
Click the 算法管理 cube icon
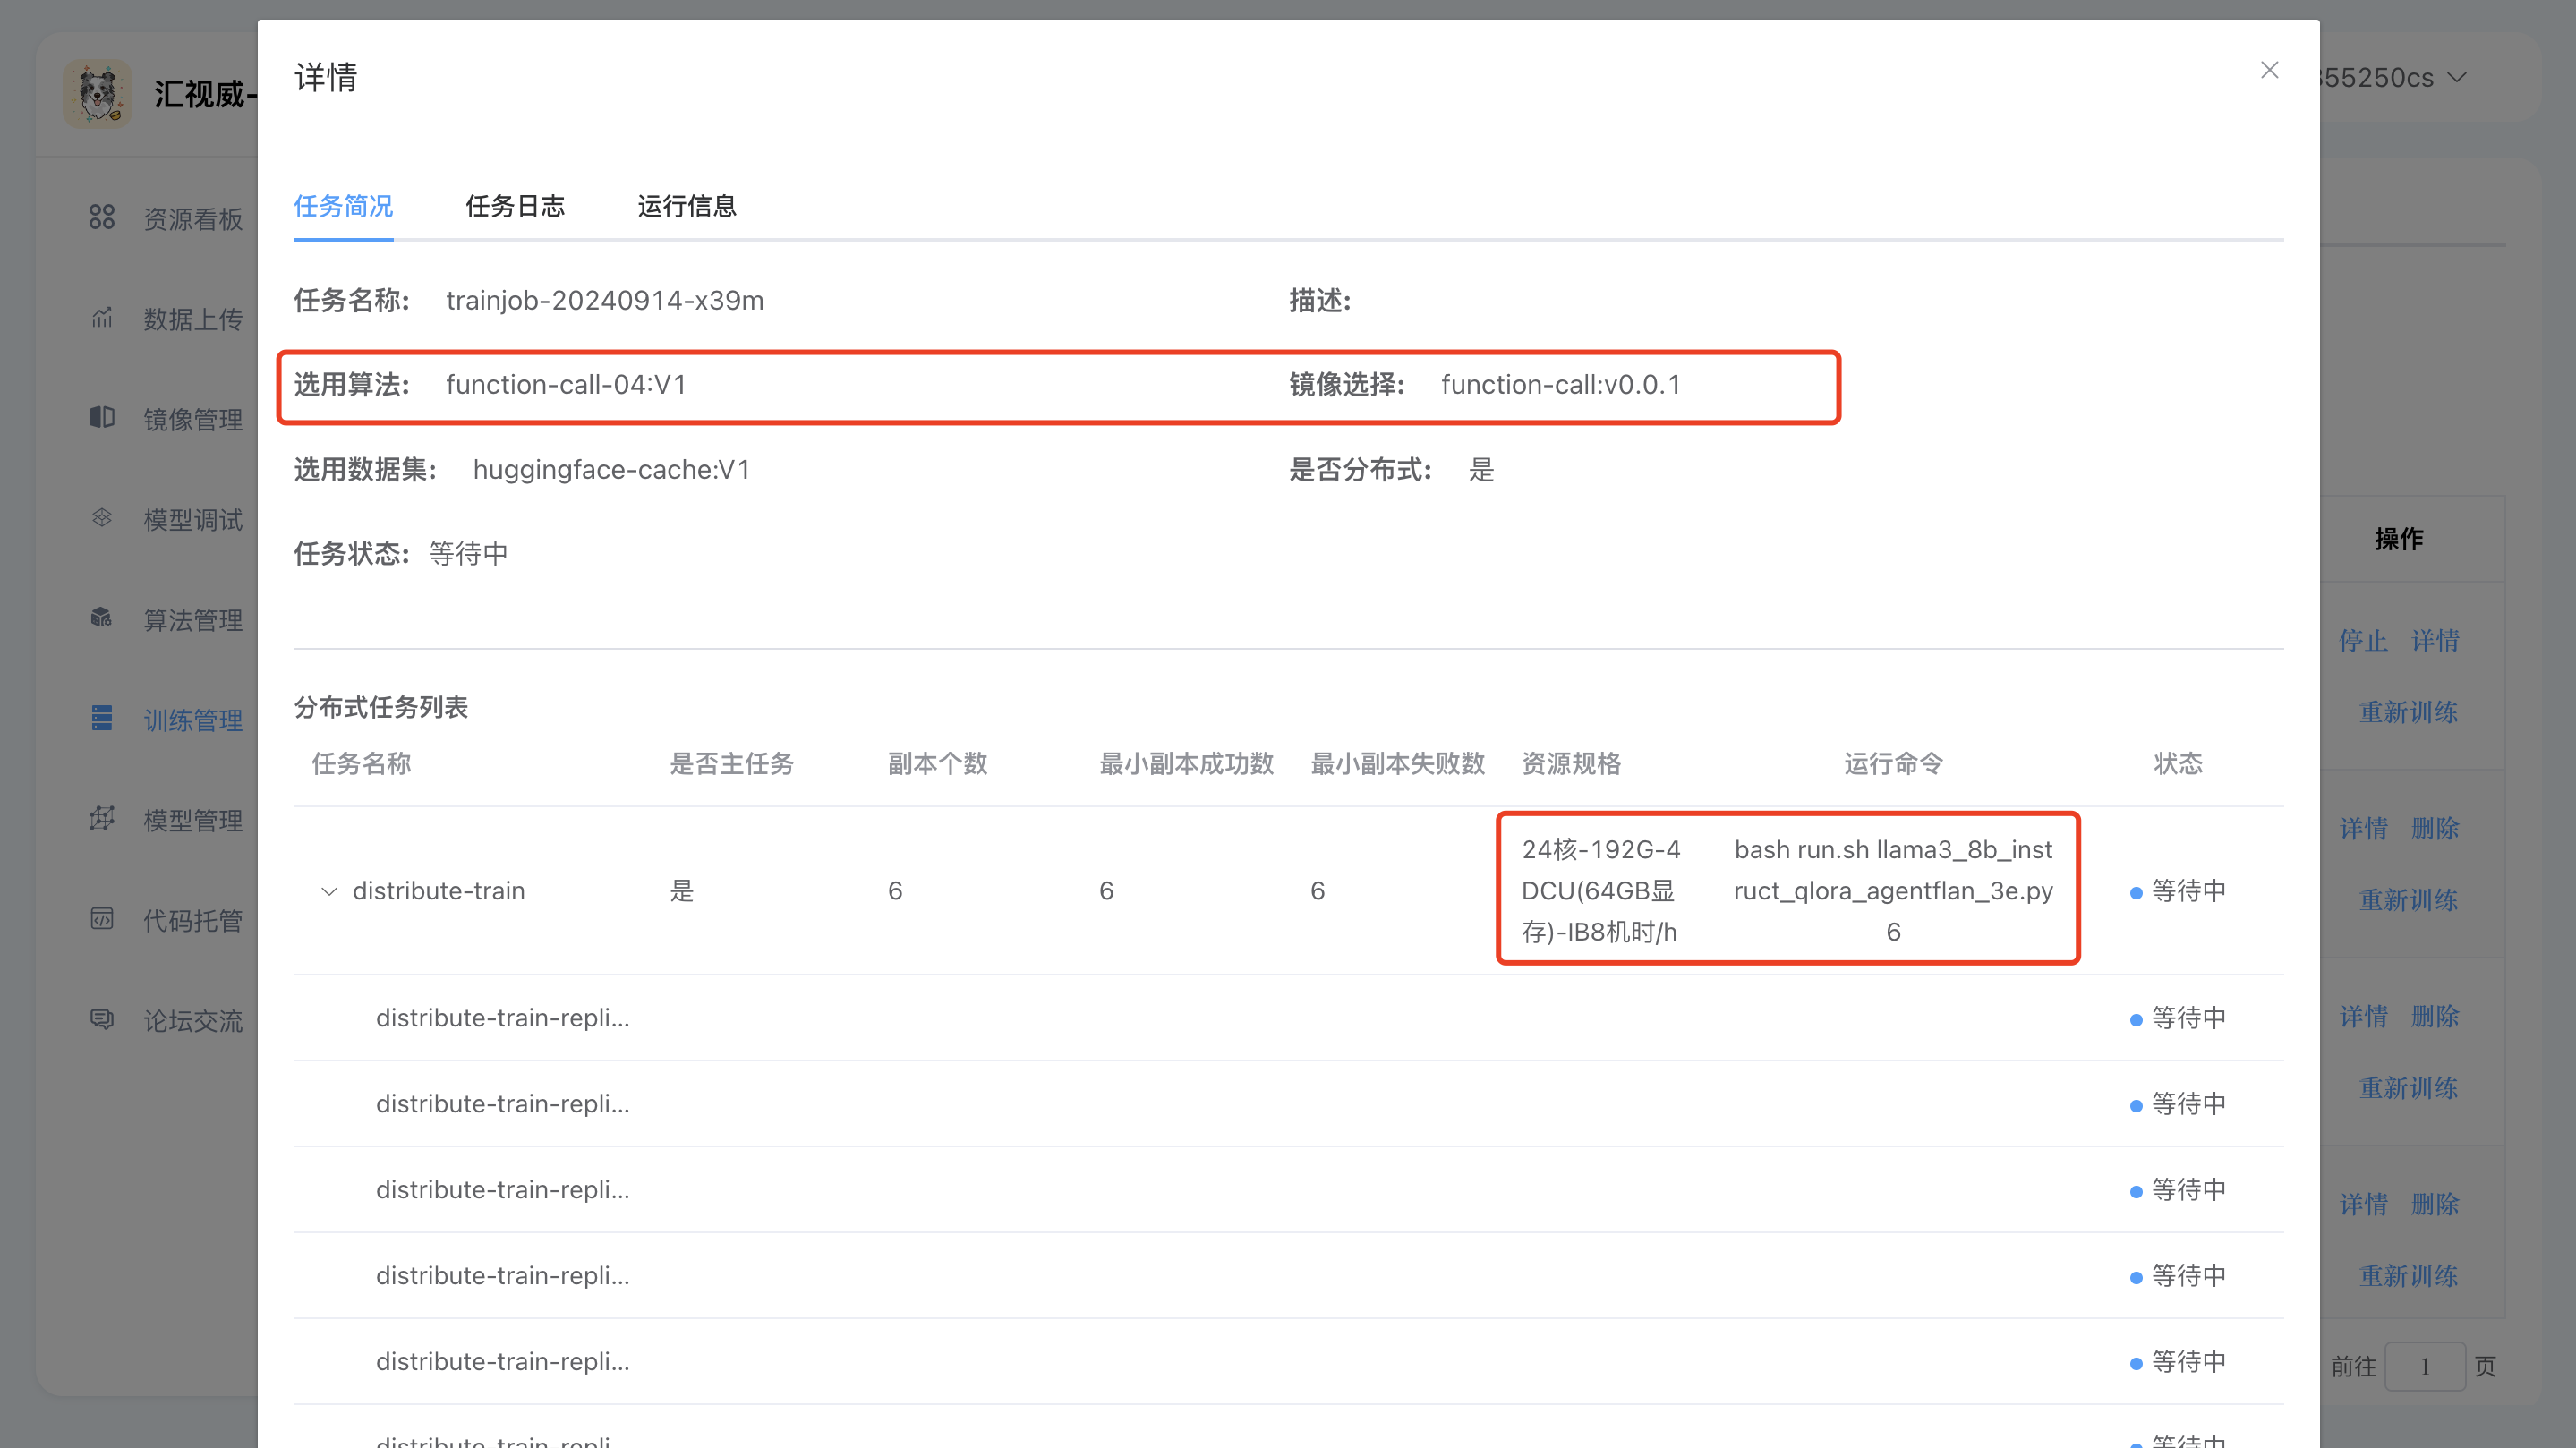click(x=102, y=618)
